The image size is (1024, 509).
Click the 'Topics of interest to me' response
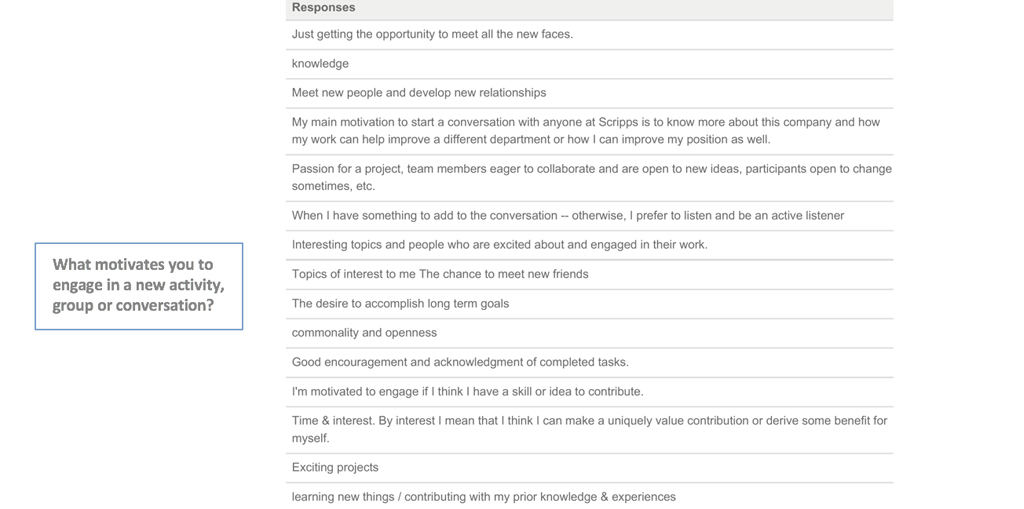click(x=440, y=274)
